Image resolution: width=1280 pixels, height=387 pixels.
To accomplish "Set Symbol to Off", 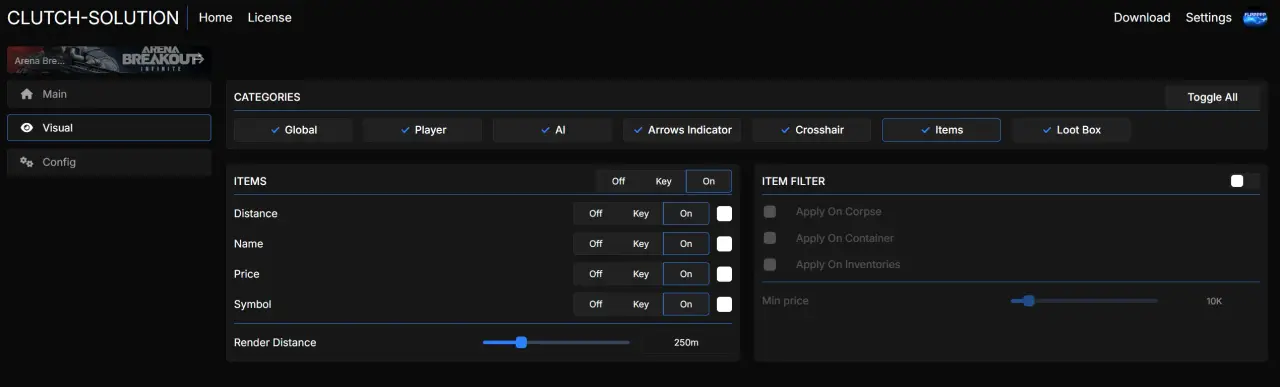I will pos(596,304).
